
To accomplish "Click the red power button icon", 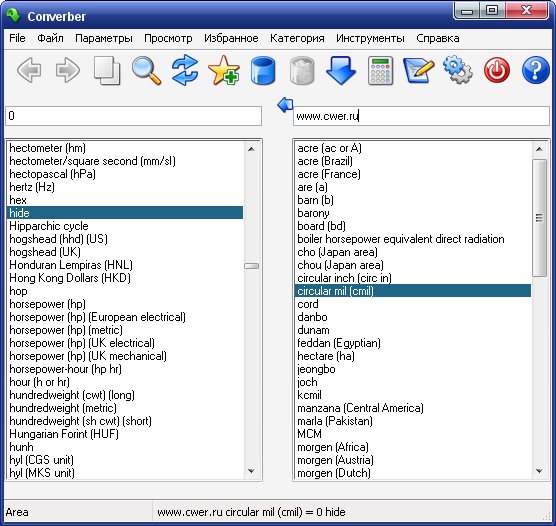I will [497, 70].
